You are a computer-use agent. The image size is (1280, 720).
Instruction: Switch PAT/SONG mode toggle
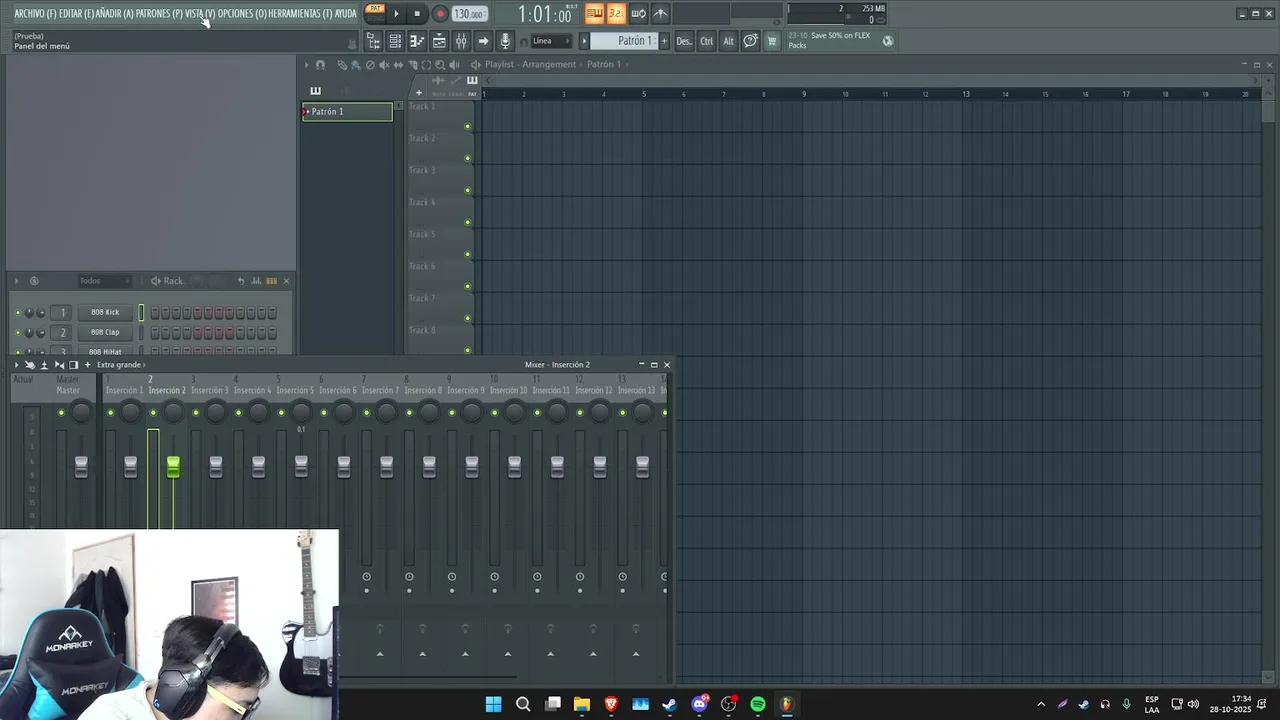[x=375, y=13]
